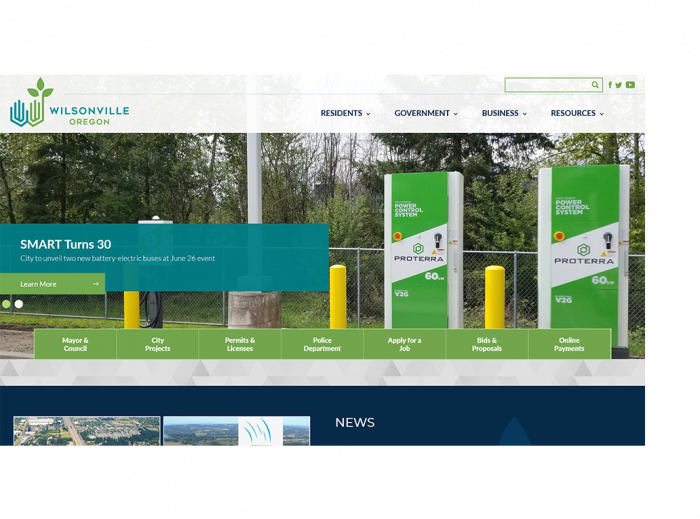The width and height of the screenshot is (700, 519).
Task: Click the NEWS heading
Action: [355, 423]
